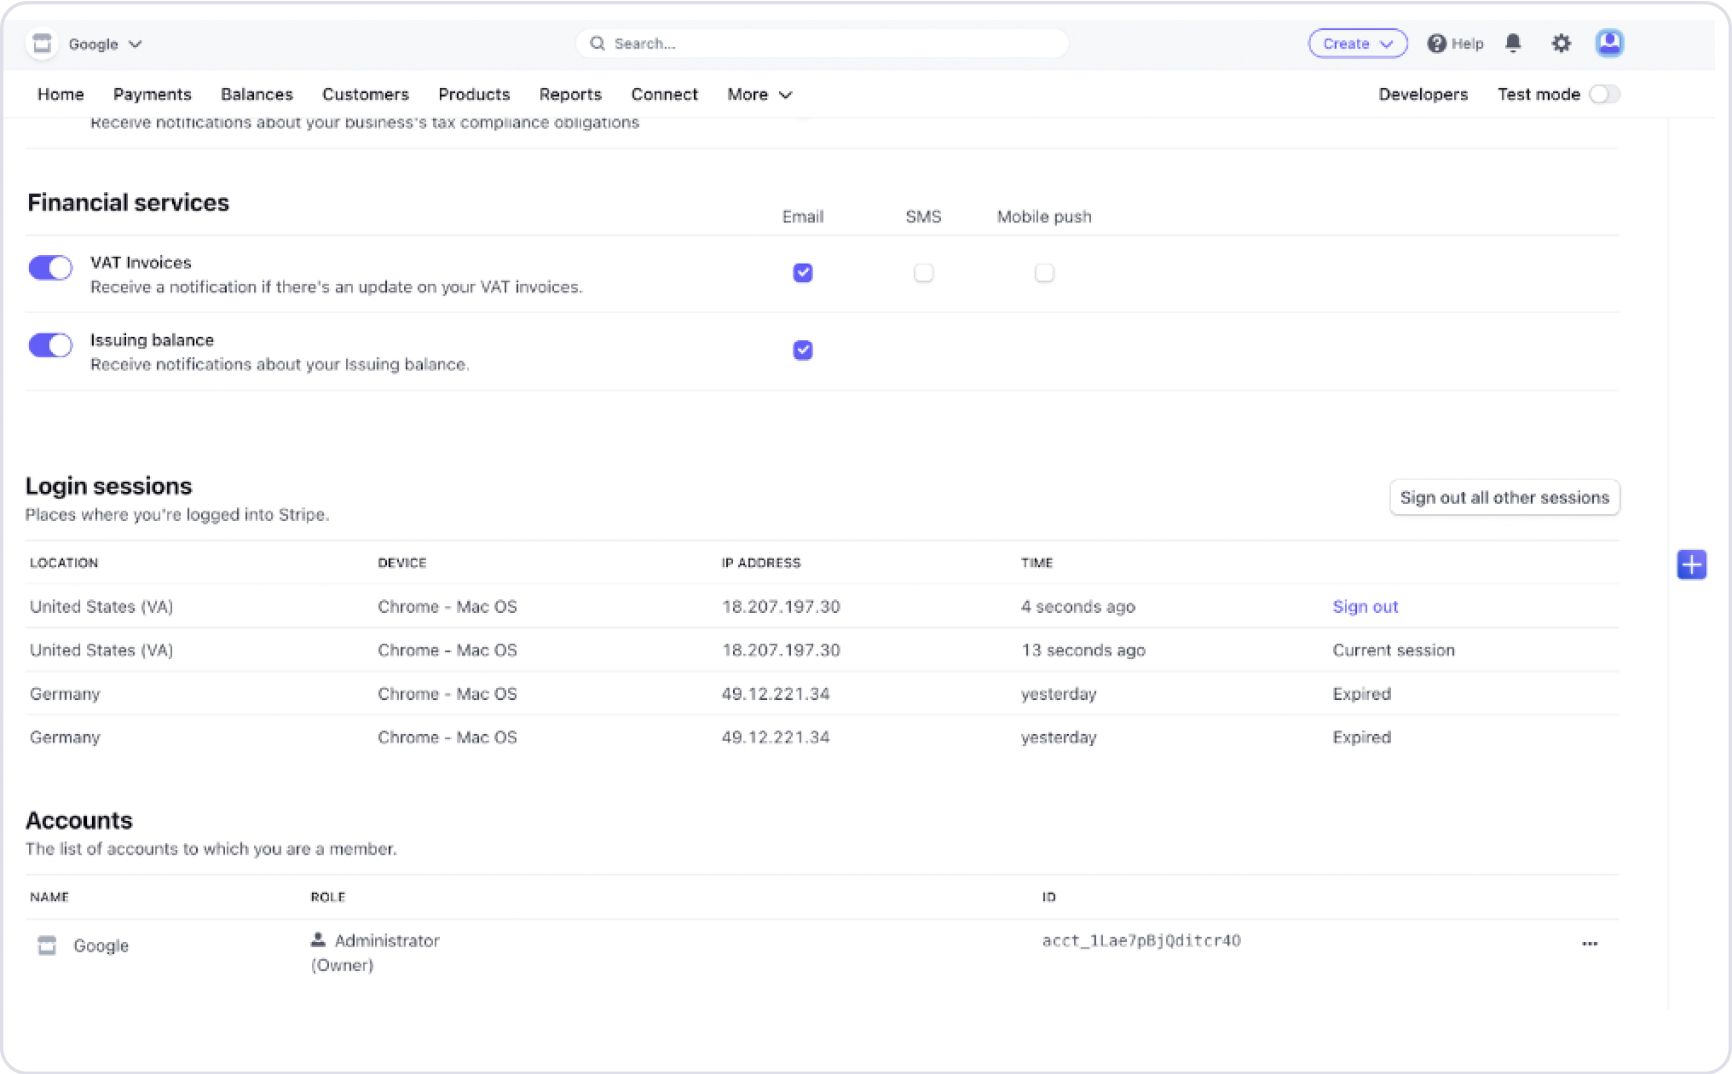Click the Google account name in Accounts

tap(101, 945)
